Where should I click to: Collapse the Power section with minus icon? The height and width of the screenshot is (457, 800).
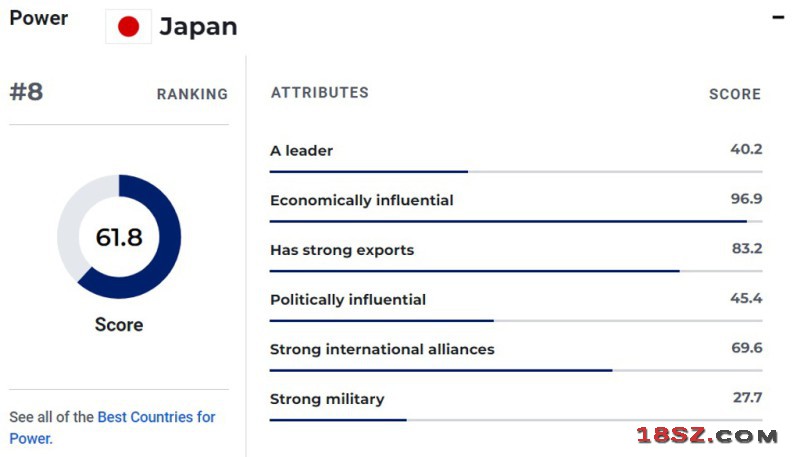(778, 17)
